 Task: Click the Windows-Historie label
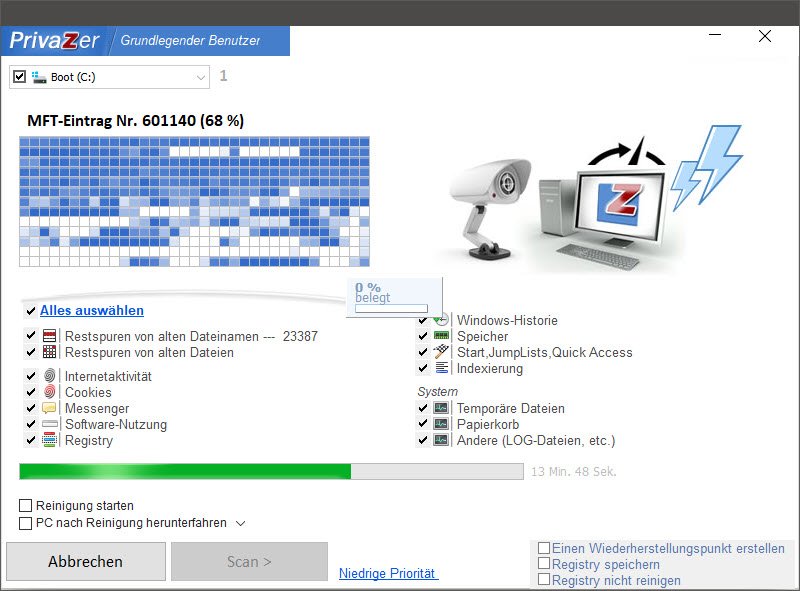(507, 321)
